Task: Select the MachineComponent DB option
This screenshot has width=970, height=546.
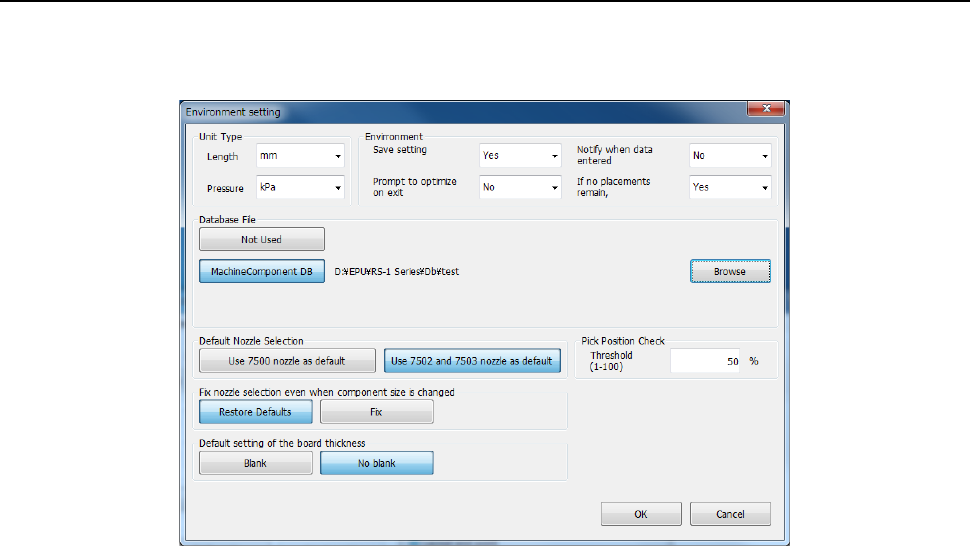Action: point(262,271)
